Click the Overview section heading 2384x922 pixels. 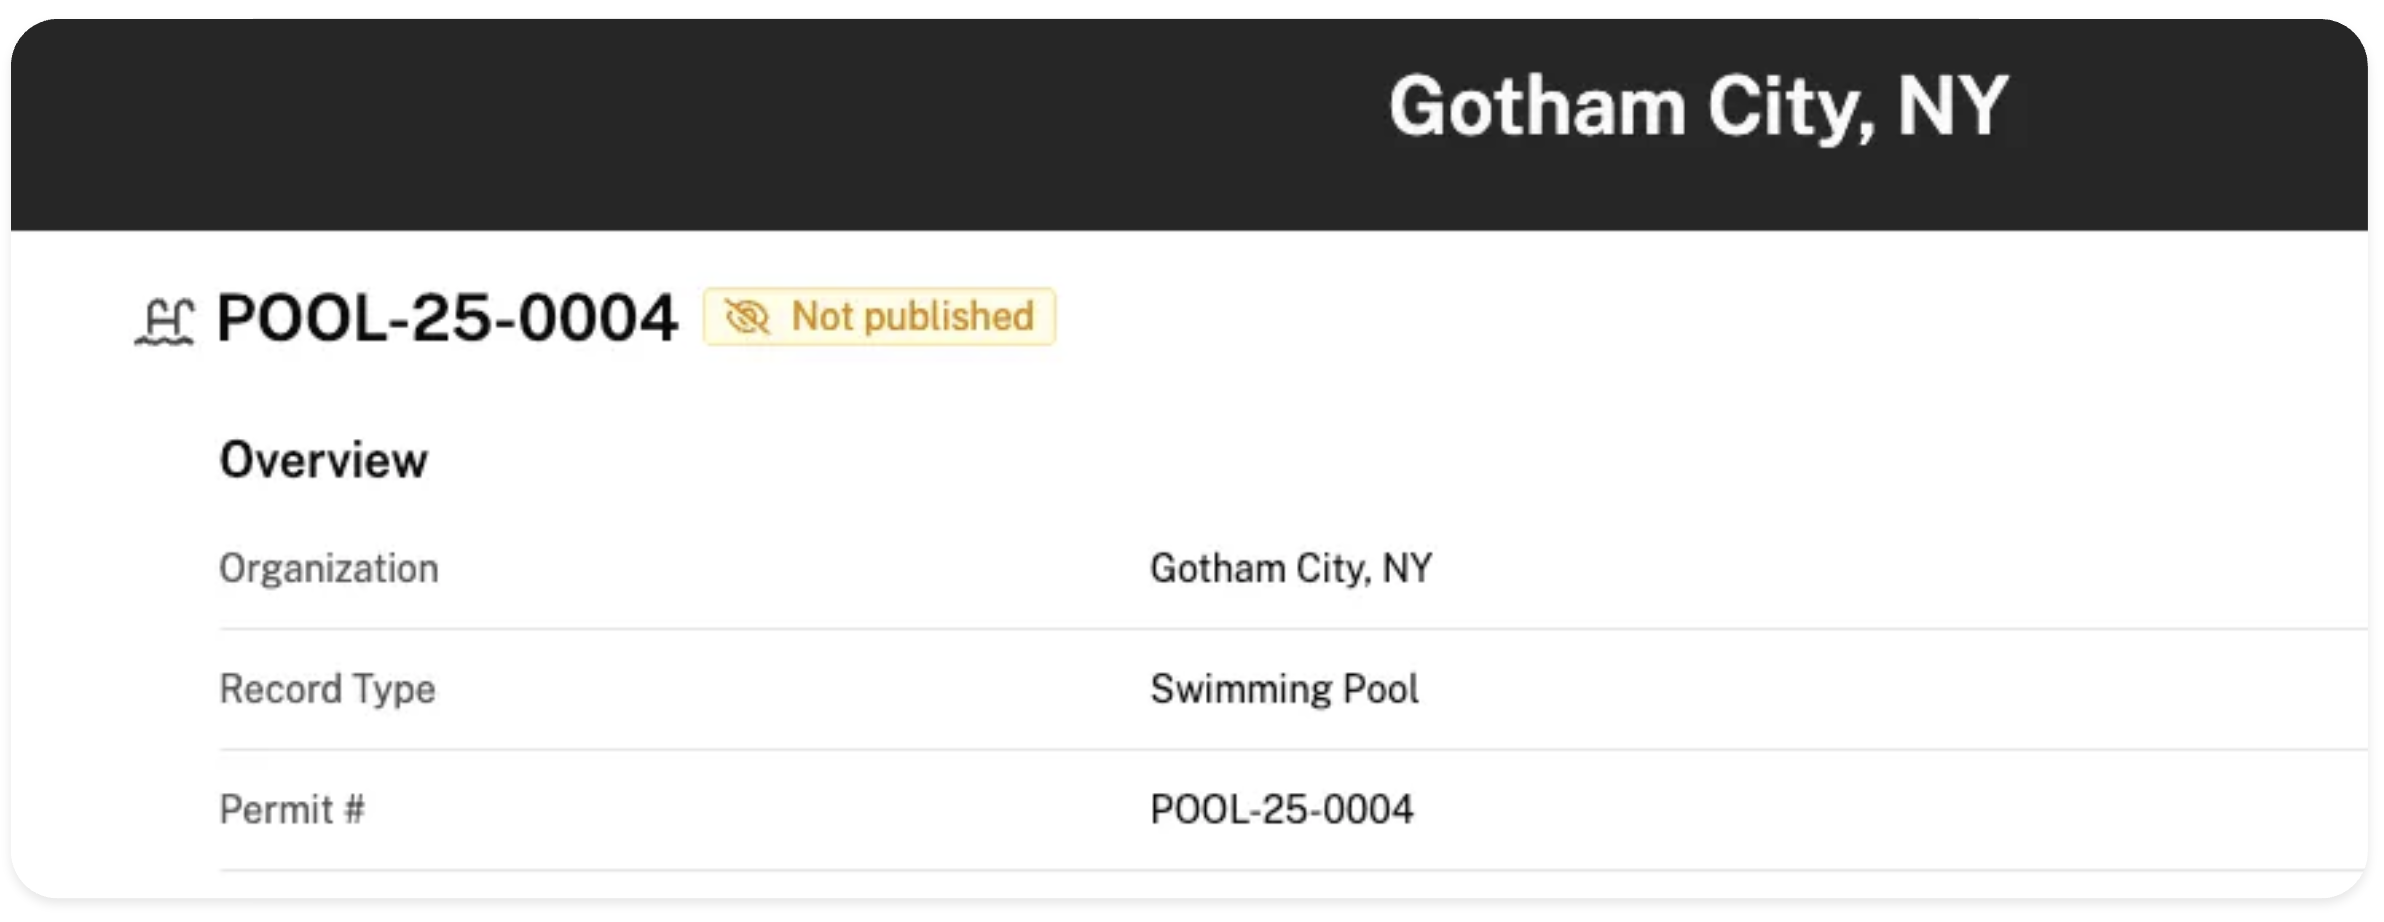pos(323,460)
